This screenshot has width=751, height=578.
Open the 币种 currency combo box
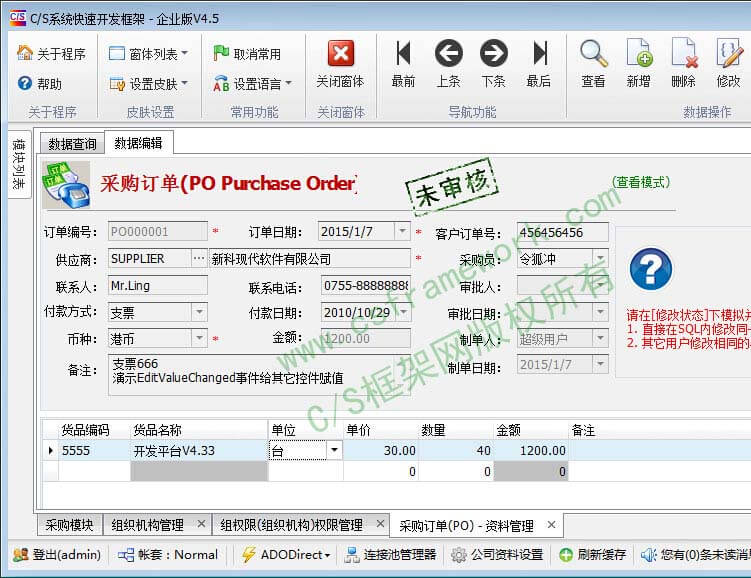click(x=199, y=339)
